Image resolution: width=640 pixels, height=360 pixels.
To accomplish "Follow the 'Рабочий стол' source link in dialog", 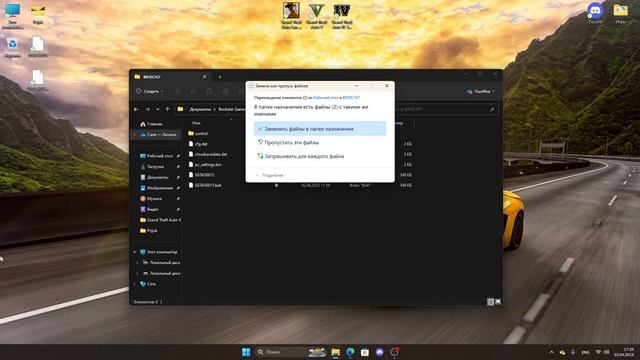I will pos(326,98).
